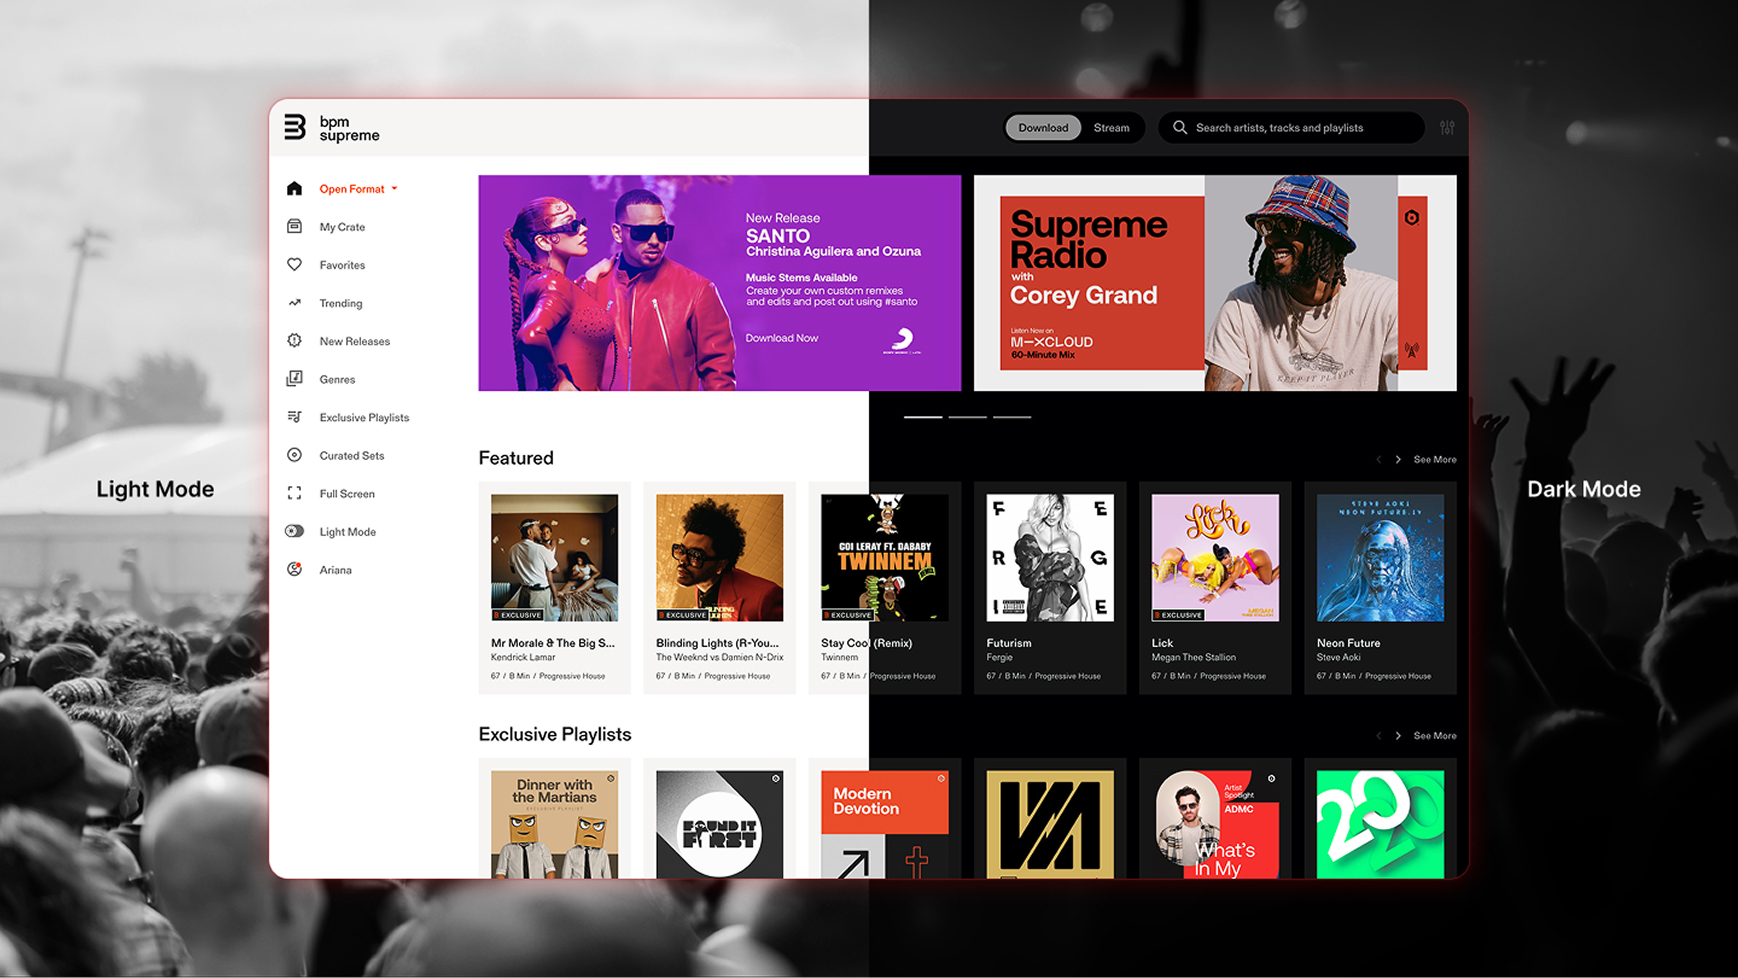Select the Download mode toggle
Image resolution: width=1738 pixels, height=978 pixels.
(x=1043, y=127)
